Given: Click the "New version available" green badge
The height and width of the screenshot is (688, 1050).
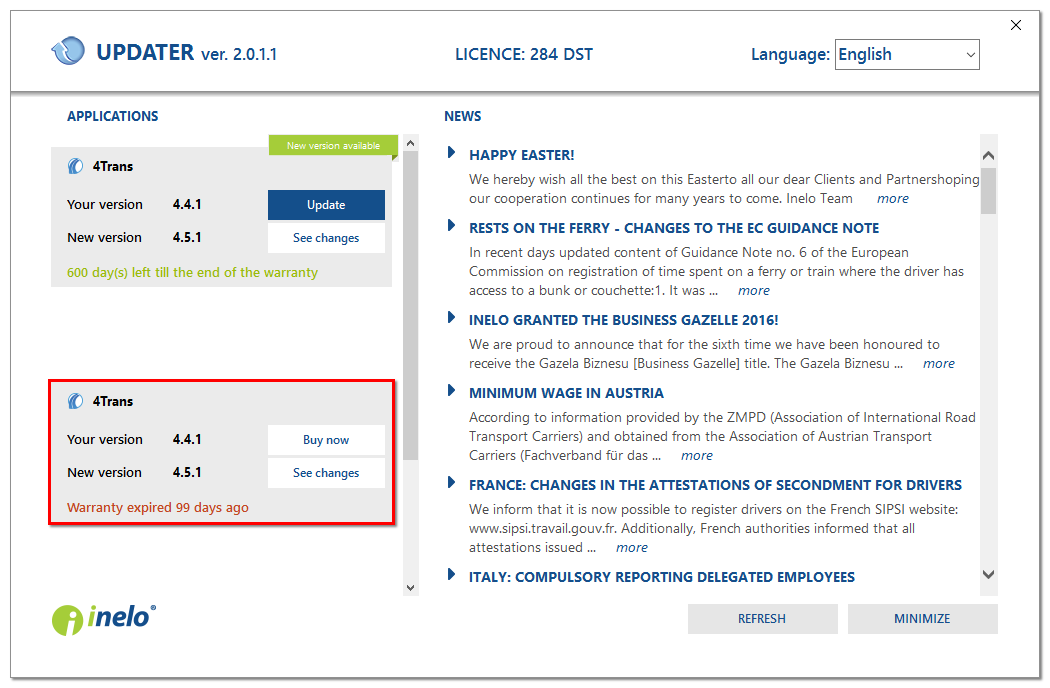Looking at the screenshot, I should tap(333, 145).
